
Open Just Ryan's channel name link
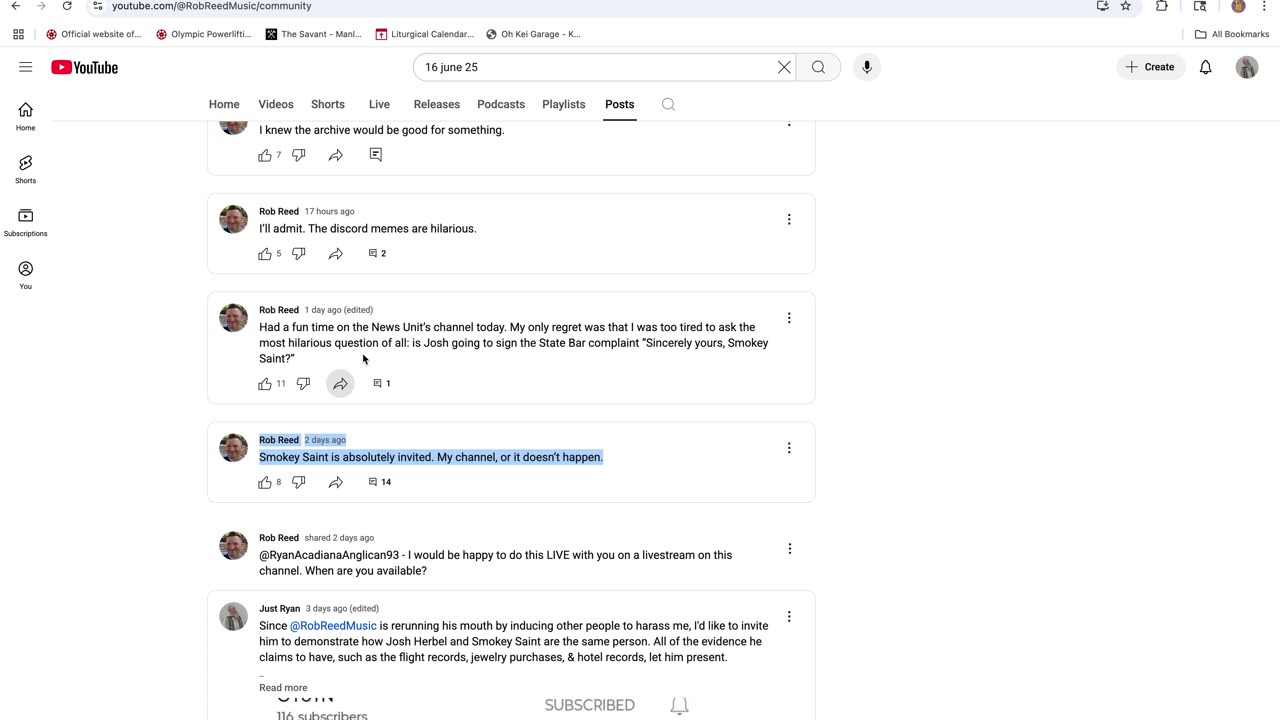(x=279, y=608)
